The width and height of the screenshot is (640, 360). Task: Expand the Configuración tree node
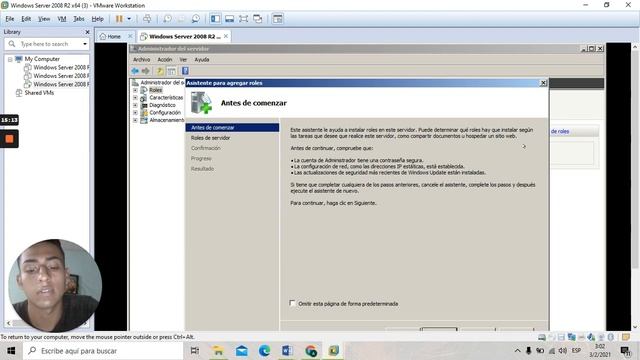[136, 113]
